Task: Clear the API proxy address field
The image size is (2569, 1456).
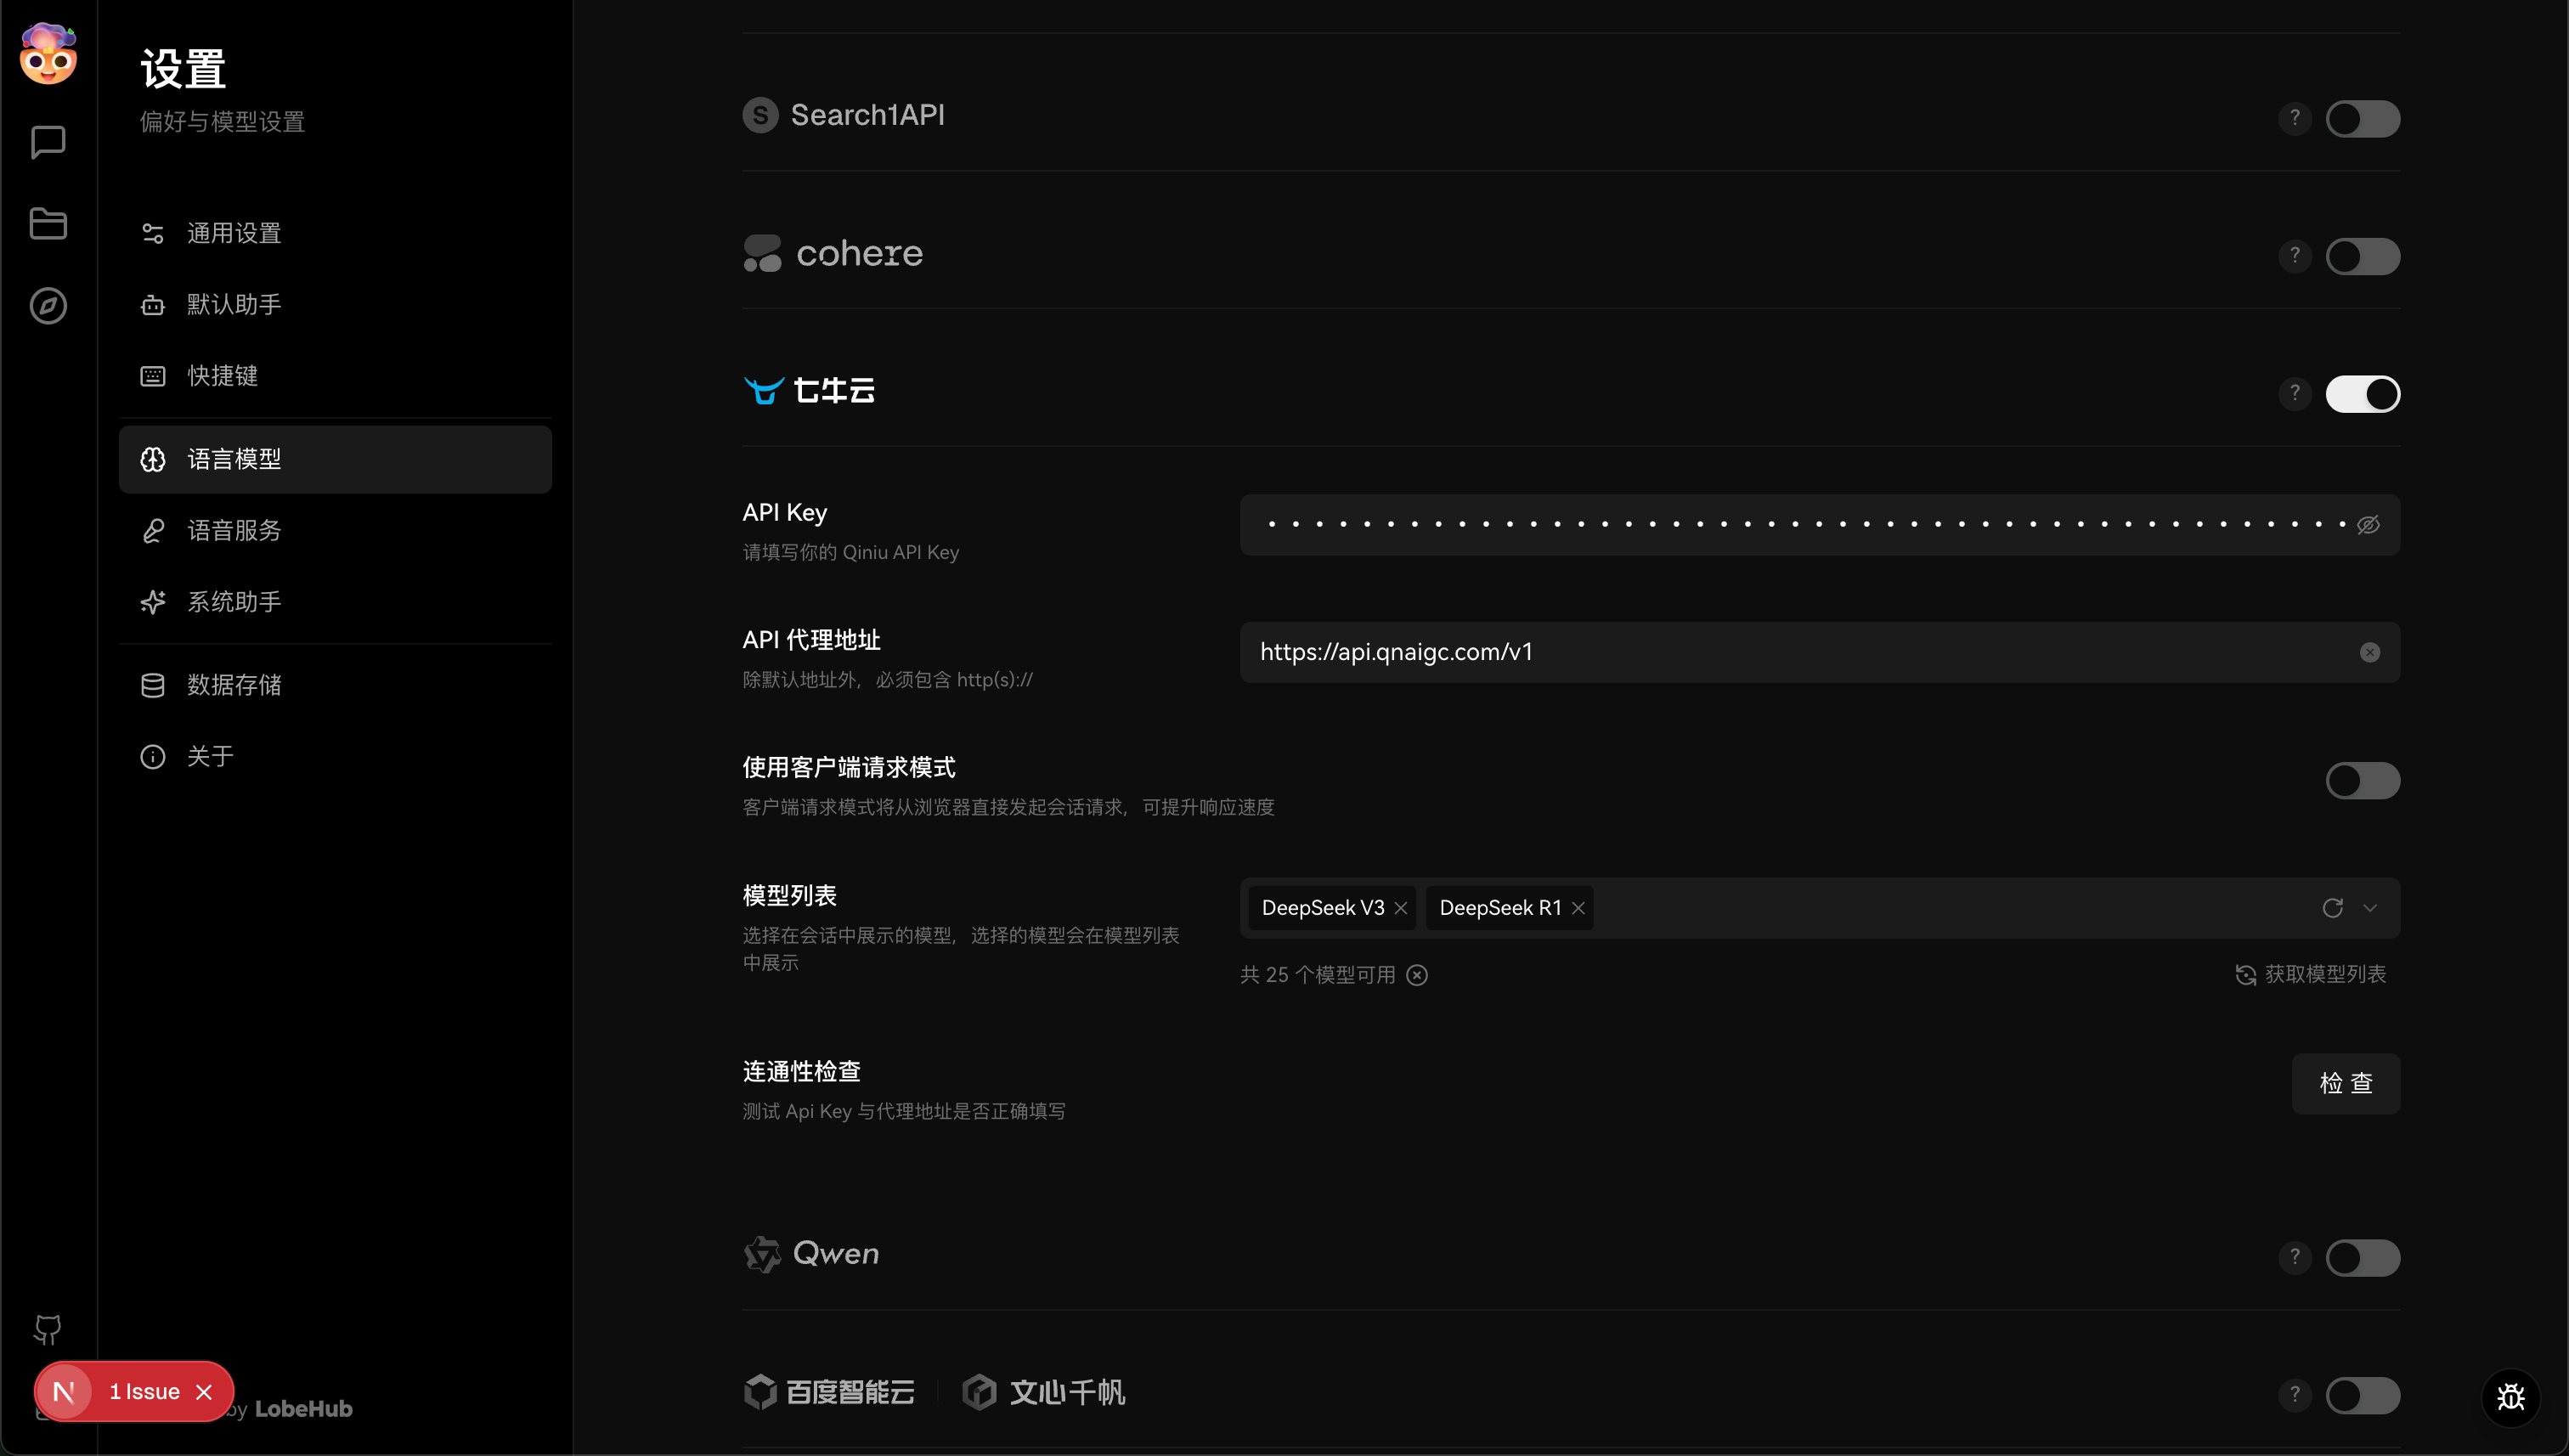Action: click(x=2369, y=652)
